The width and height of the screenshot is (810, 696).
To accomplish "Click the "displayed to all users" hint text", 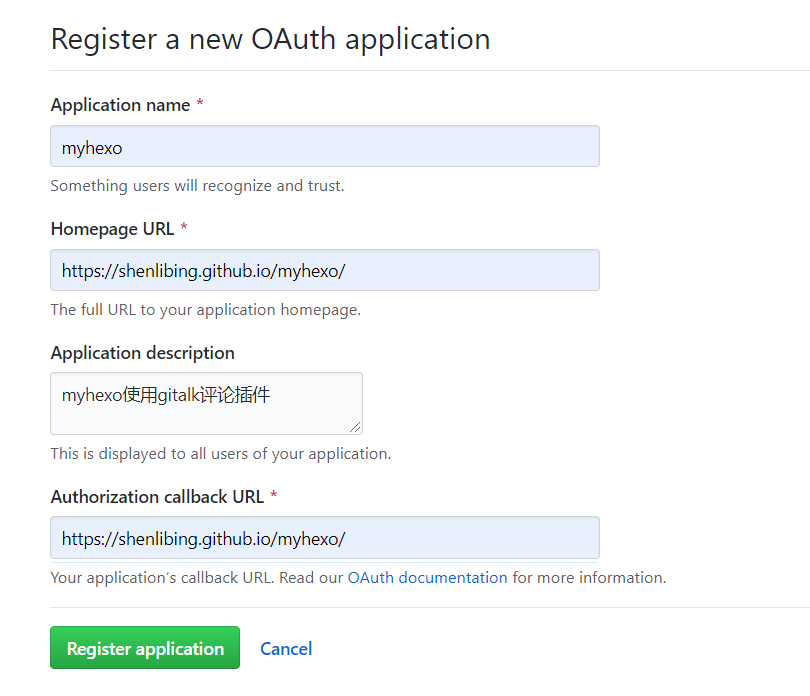I will coord(220,454).
